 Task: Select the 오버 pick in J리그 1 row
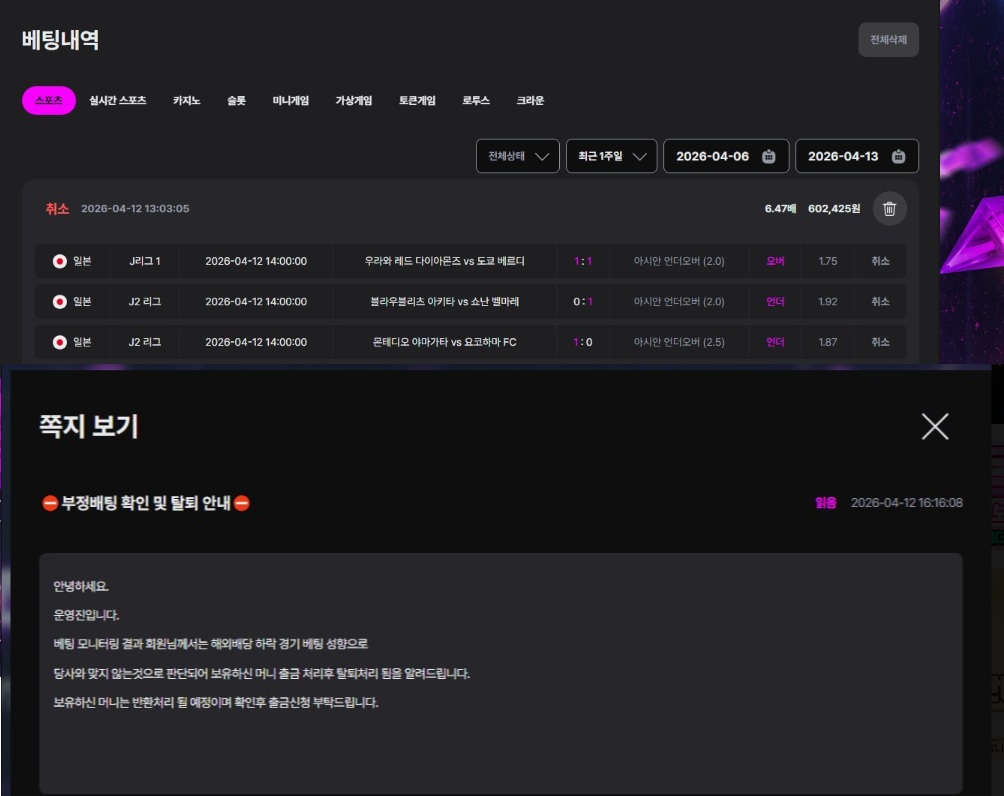click(x=775, y=261)
